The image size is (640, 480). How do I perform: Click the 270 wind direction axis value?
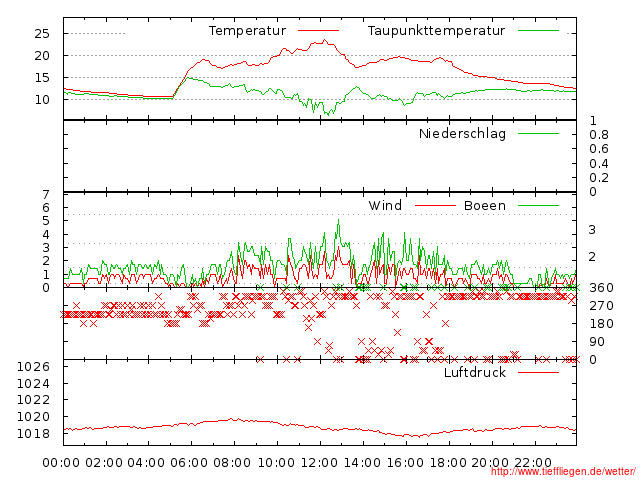click(601, 306)
